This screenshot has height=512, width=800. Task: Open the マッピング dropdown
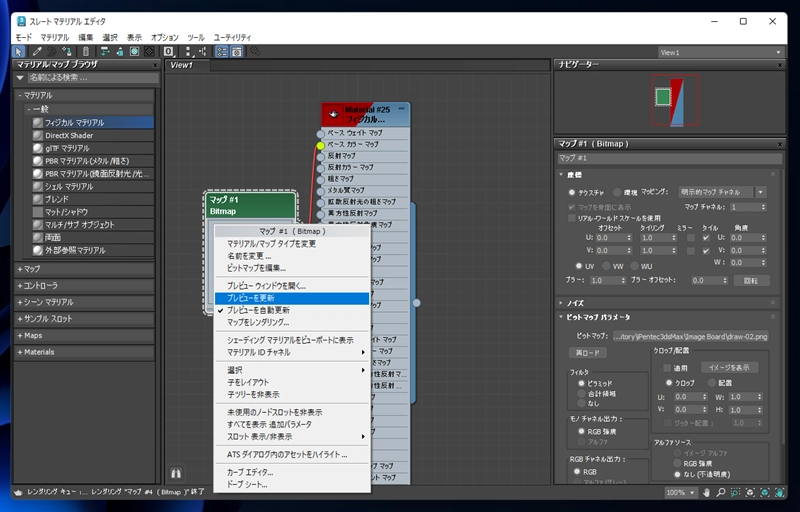tap(722, 192)
